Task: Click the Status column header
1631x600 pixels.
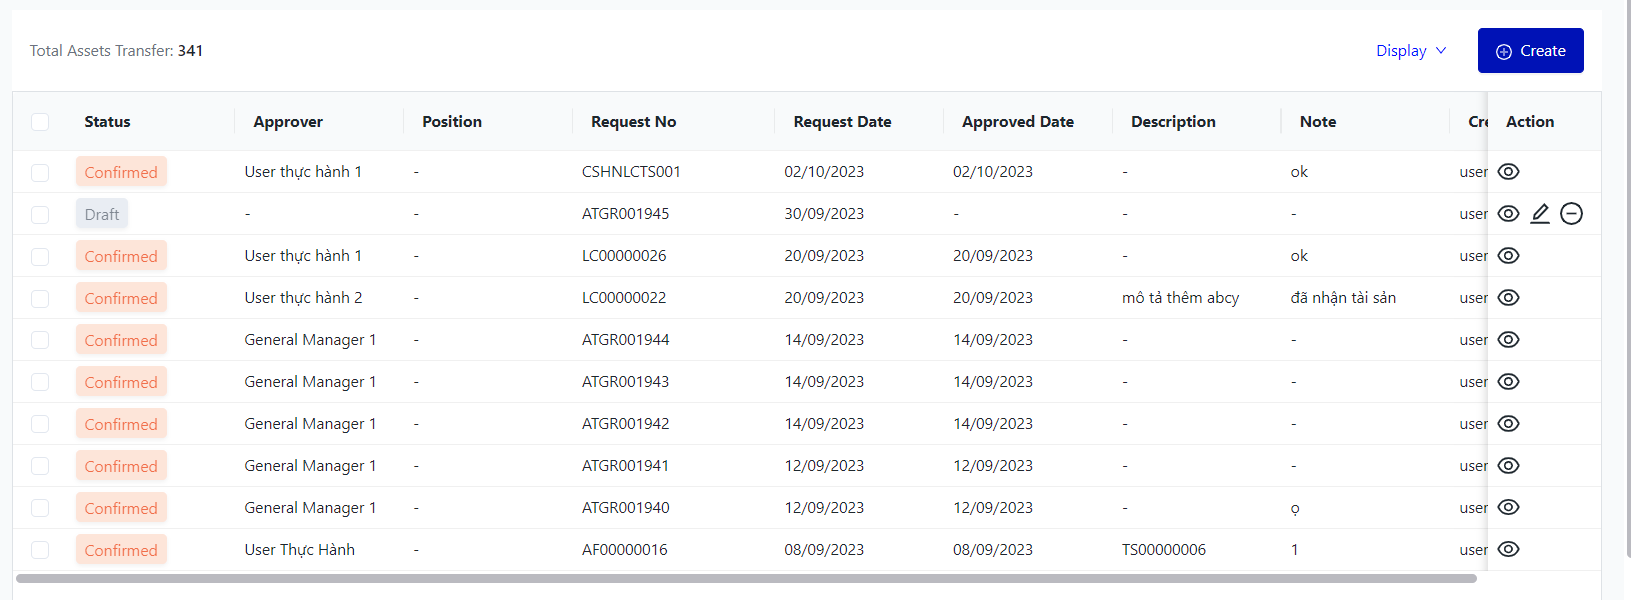Action: (107, 122)
